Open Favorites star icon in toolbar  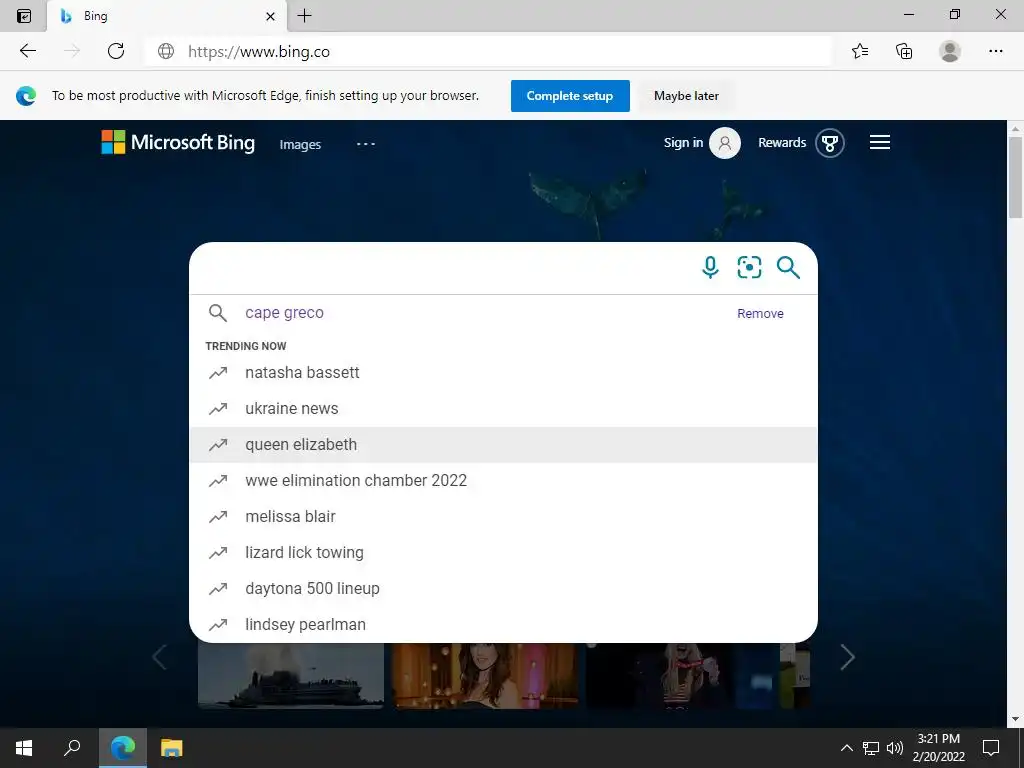pyautogui.click(x=860, y=51)
